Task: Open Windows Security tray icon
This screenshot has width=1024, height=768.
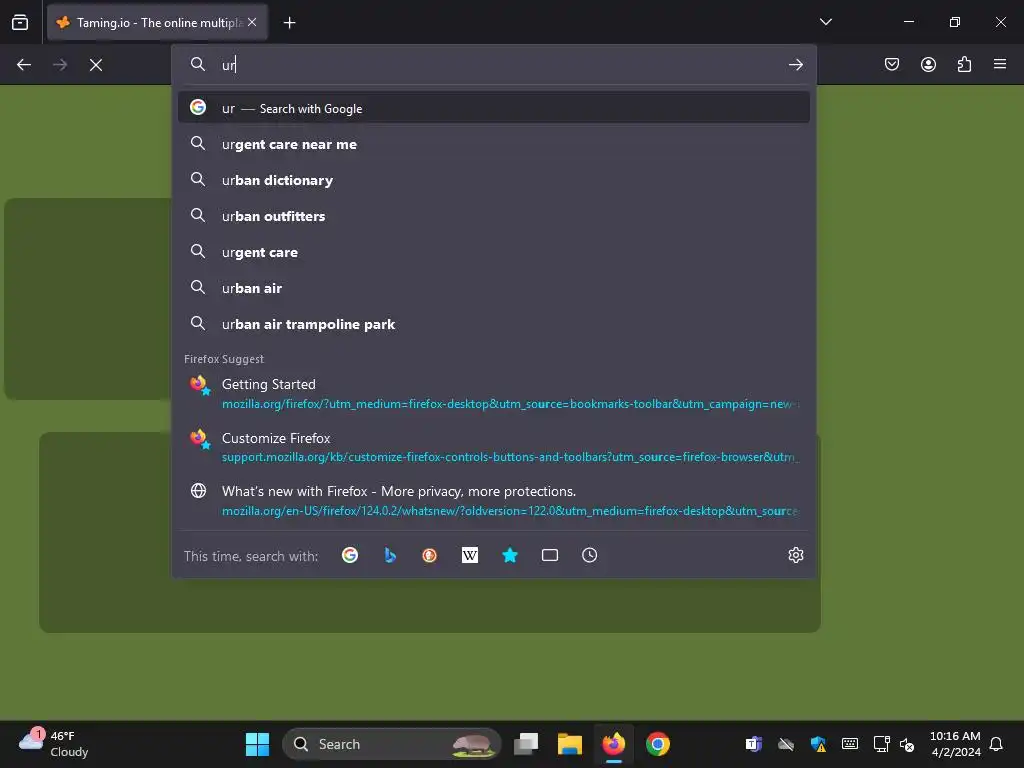Action: (818, 744)
